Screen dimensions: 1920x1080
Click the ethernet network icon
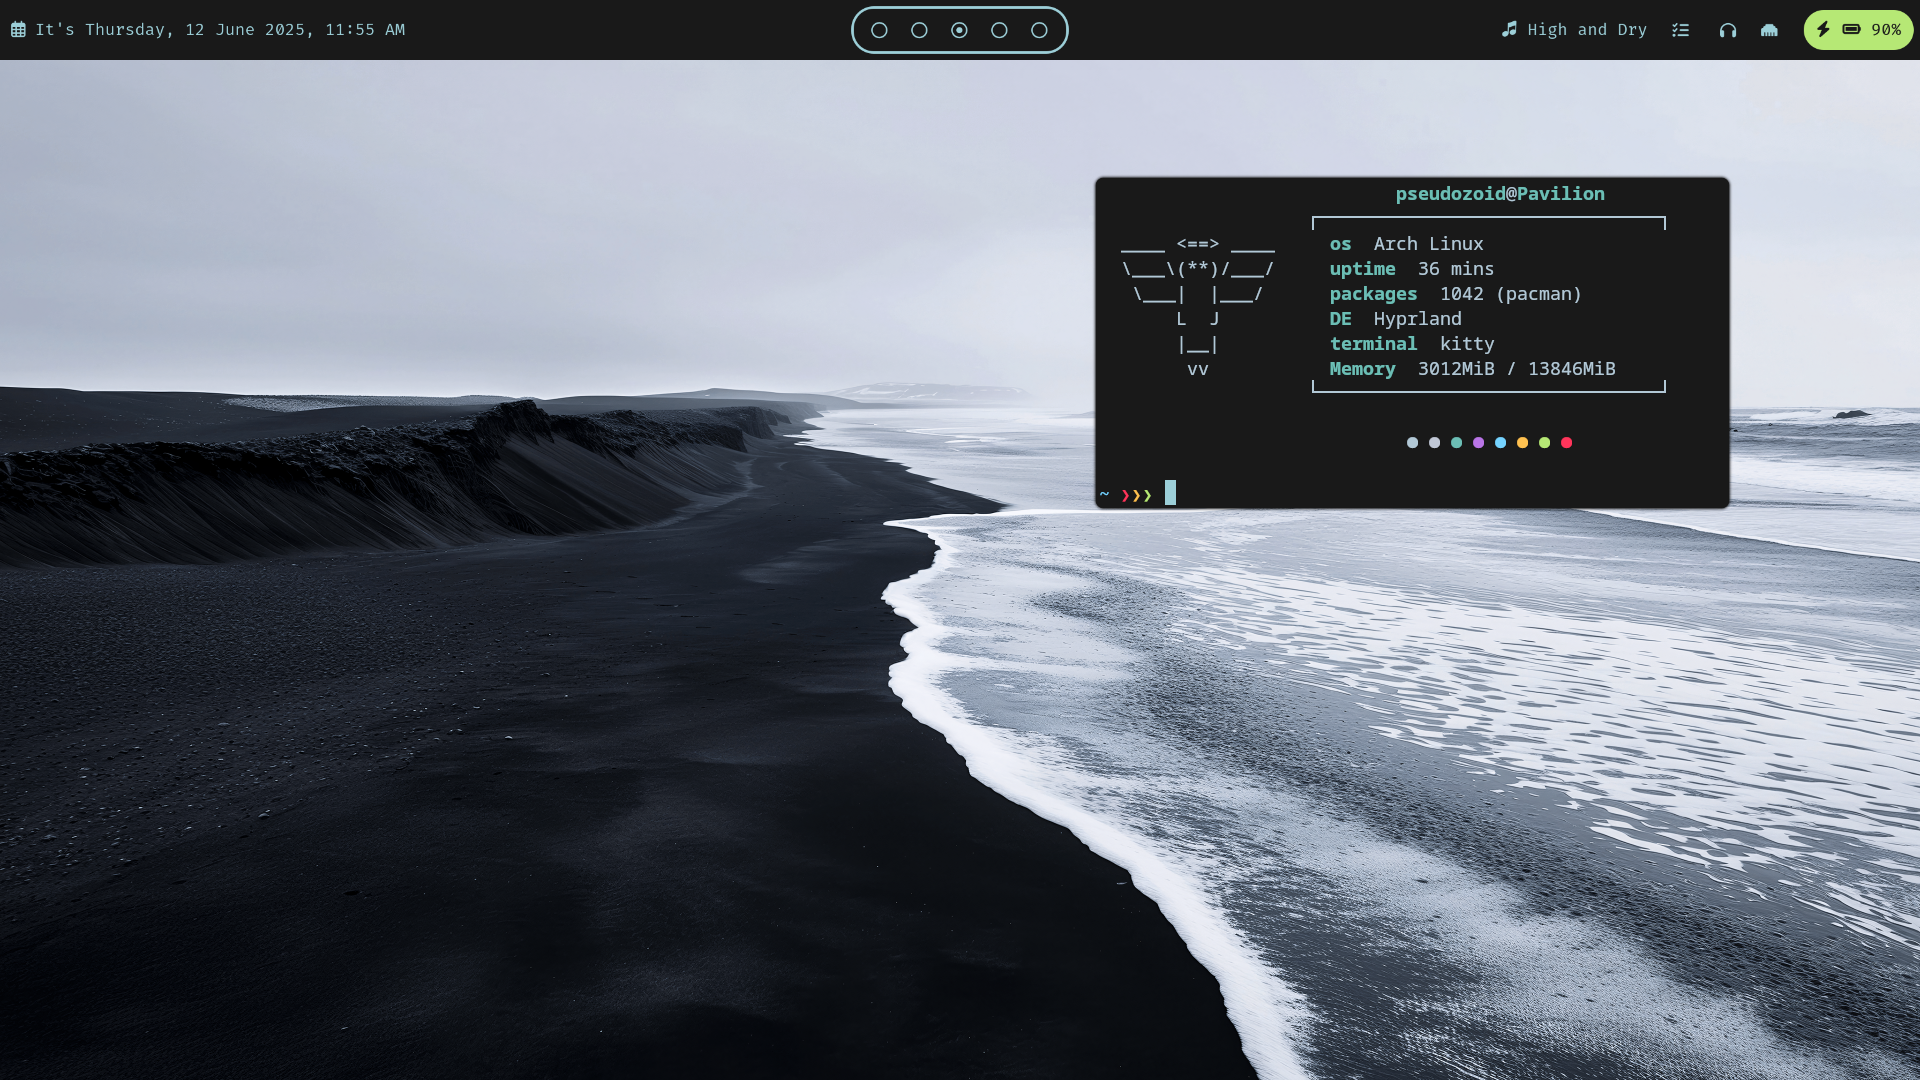tap(1769, 30)
